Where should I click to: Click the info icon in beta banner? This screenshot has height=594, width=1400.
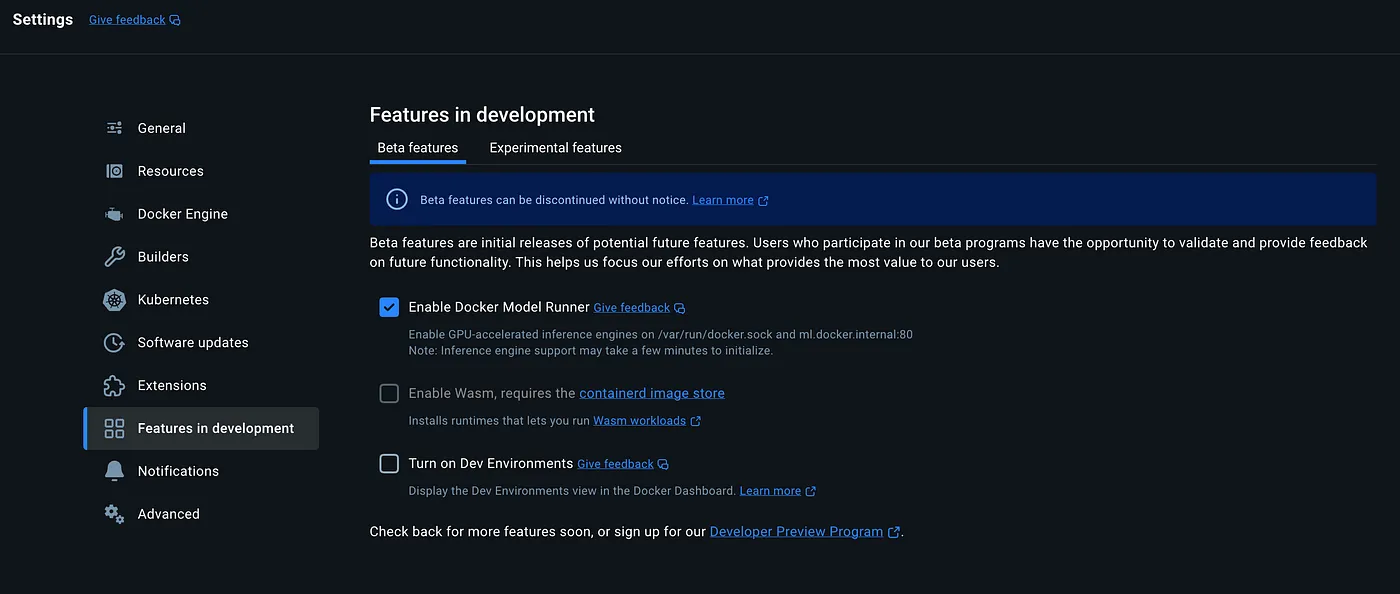click(x=397, y=199)
